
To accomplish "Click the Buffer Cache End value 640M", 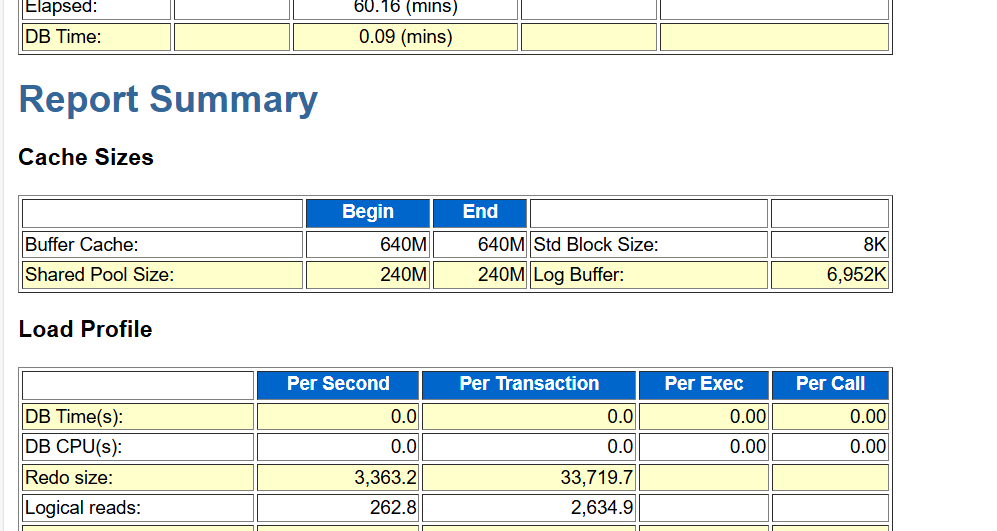I will coord(501,244).
